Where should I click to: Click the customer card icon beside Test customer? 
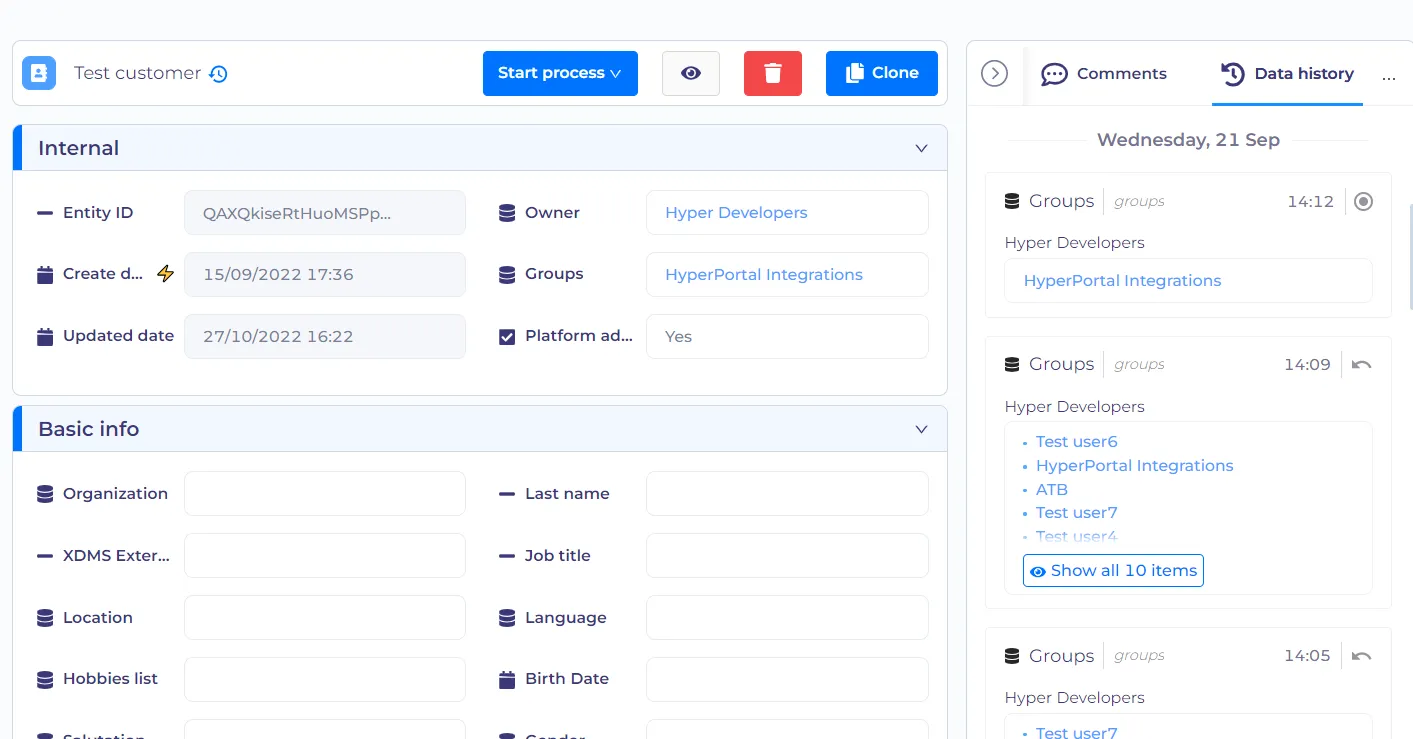point(39,73)
